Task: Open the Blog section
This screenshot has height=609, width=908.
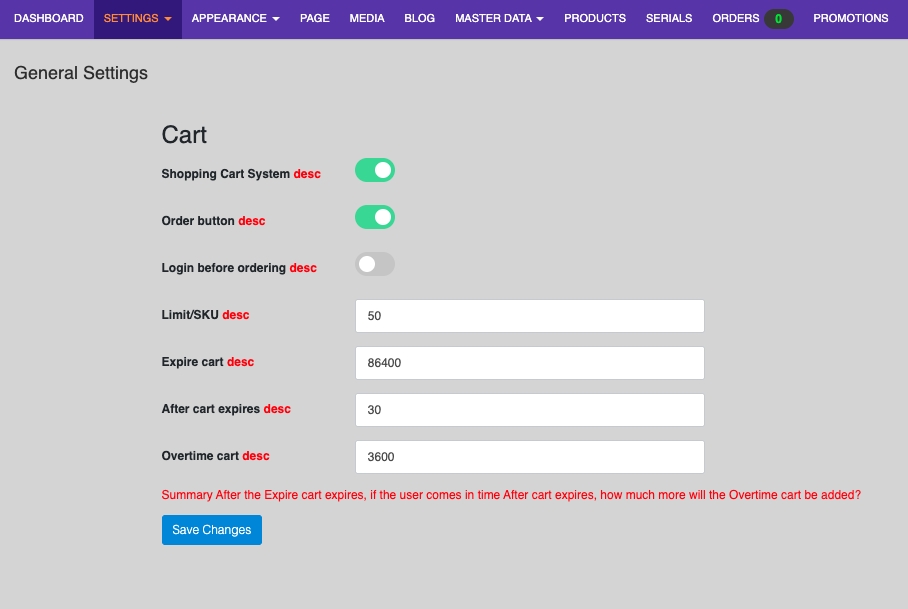Action: (420, 19)
